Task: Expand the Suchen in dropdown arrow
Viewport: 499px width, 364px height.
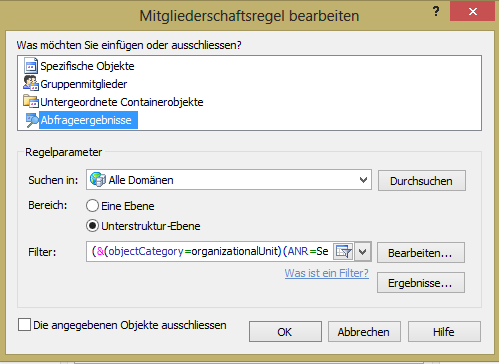Action: 363,180
